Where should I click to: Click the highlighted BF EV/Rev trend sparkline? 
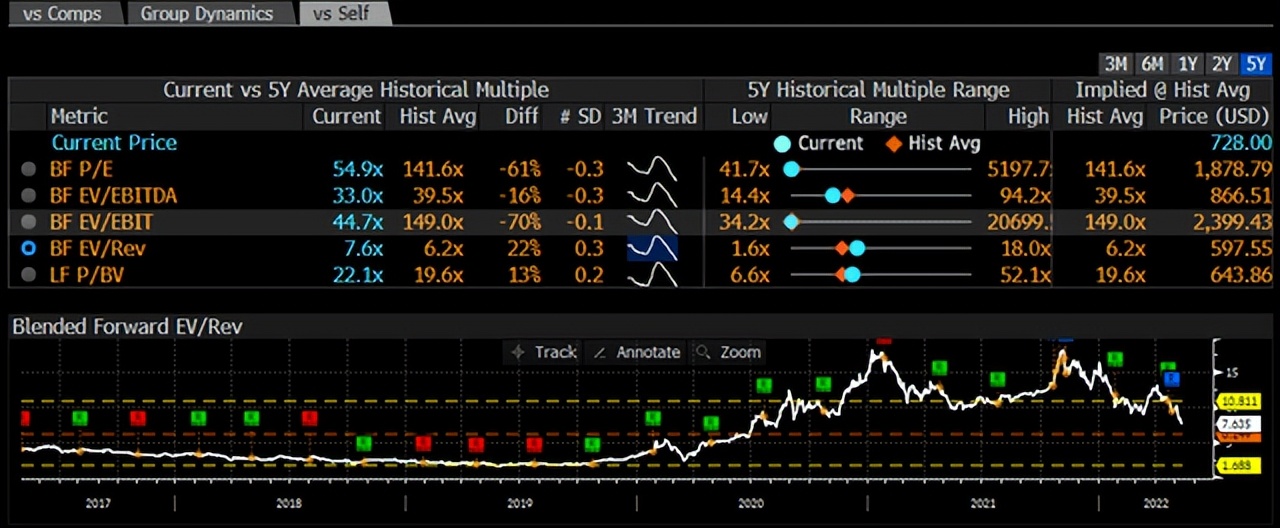[652, 247]
